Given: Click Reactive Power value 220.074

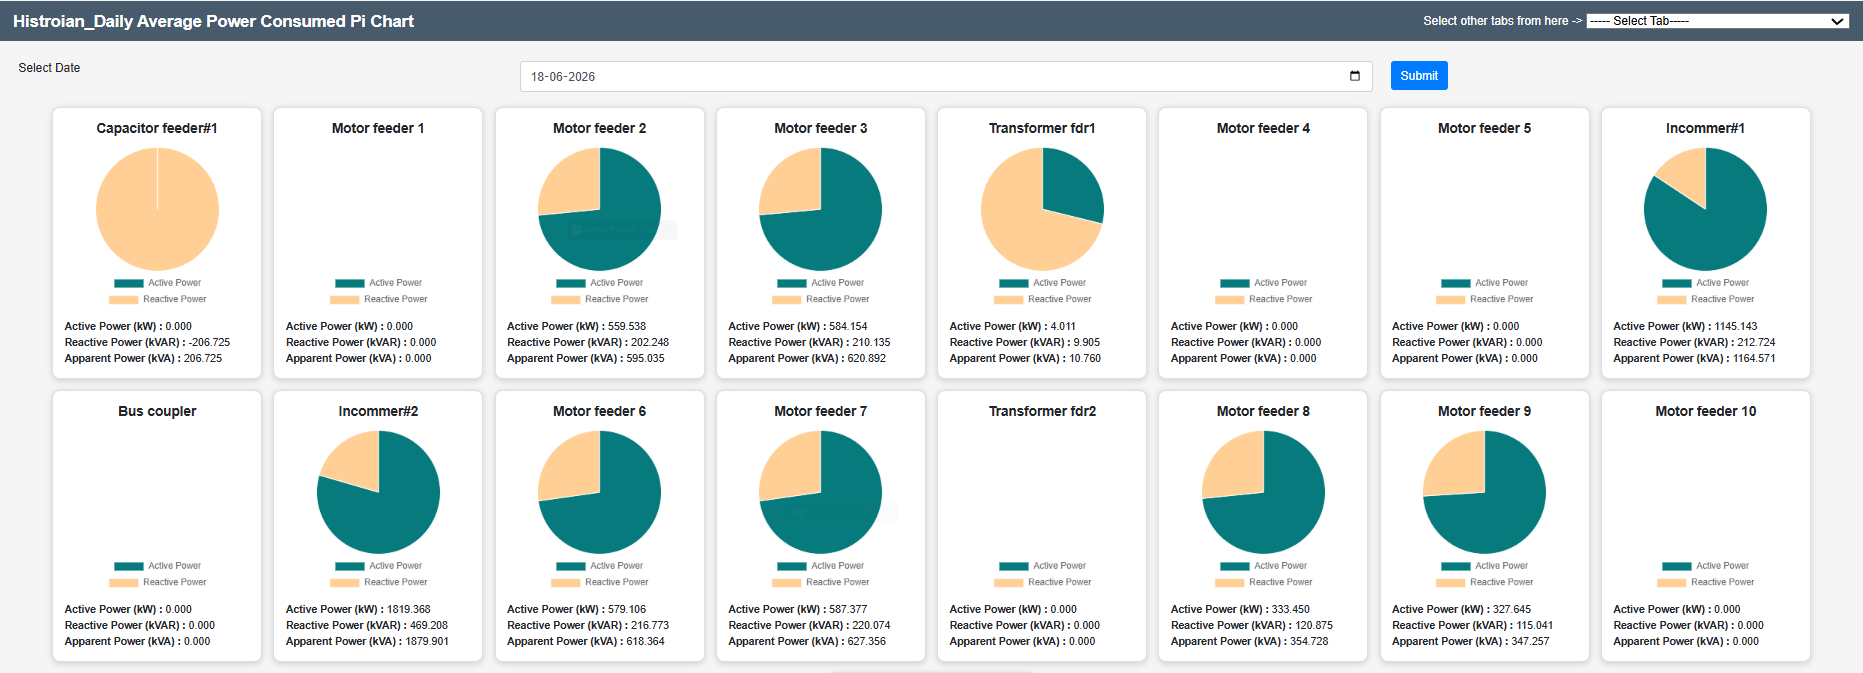Looking at the screenshot, I should click(871, 625).
